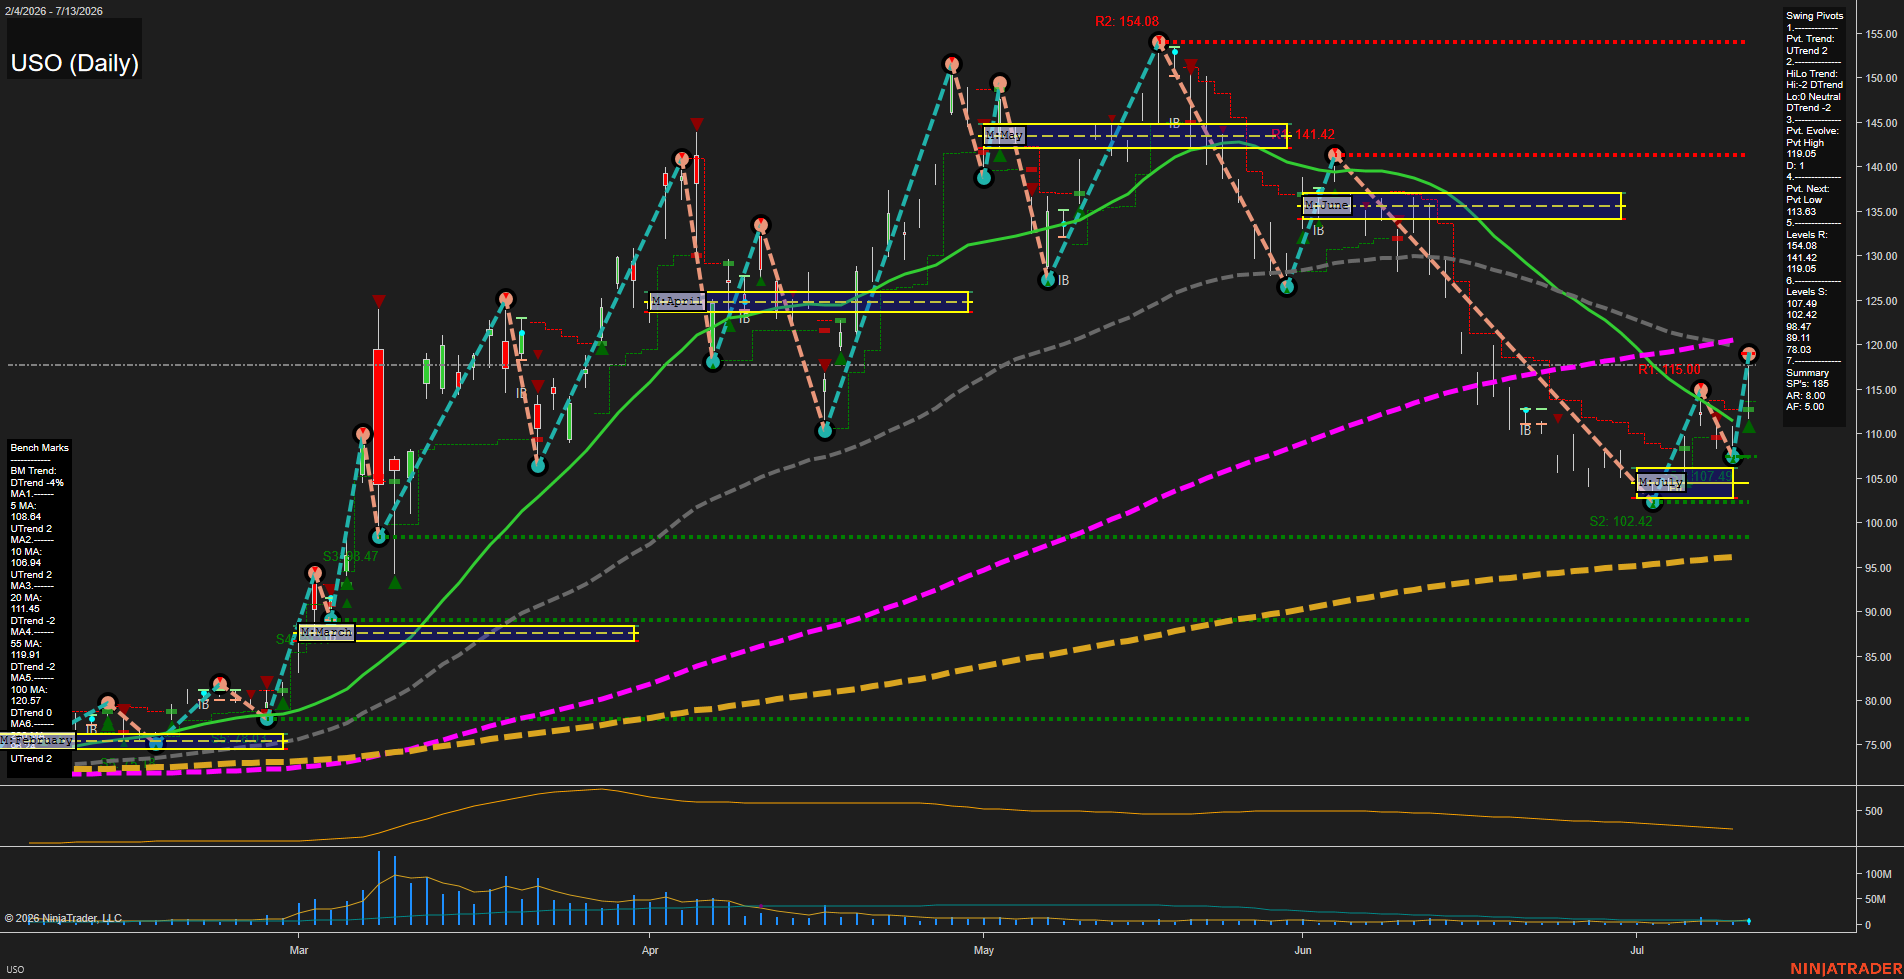Image resolution: width=1904 pixels, height=979 pixels.
Task: Click the HiLo Trend: entry in Swing Pivots
Action: [1812, 74]
